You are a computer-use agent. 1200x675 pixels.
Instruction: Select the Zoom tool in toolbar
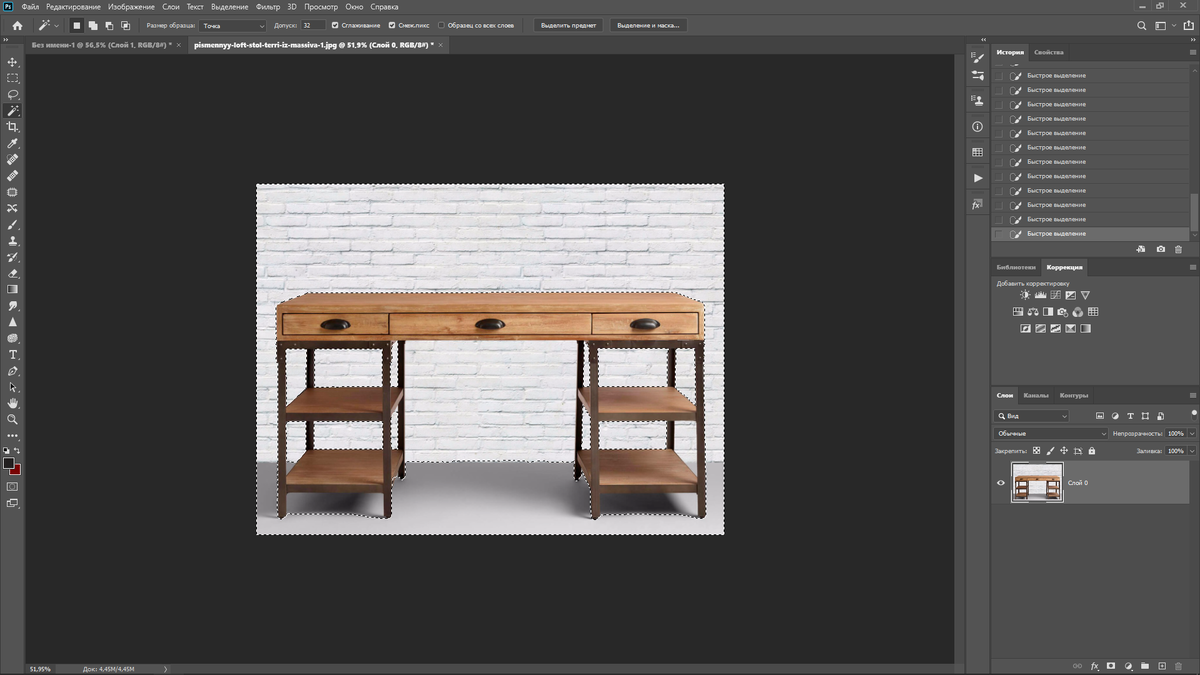[13, 419]
